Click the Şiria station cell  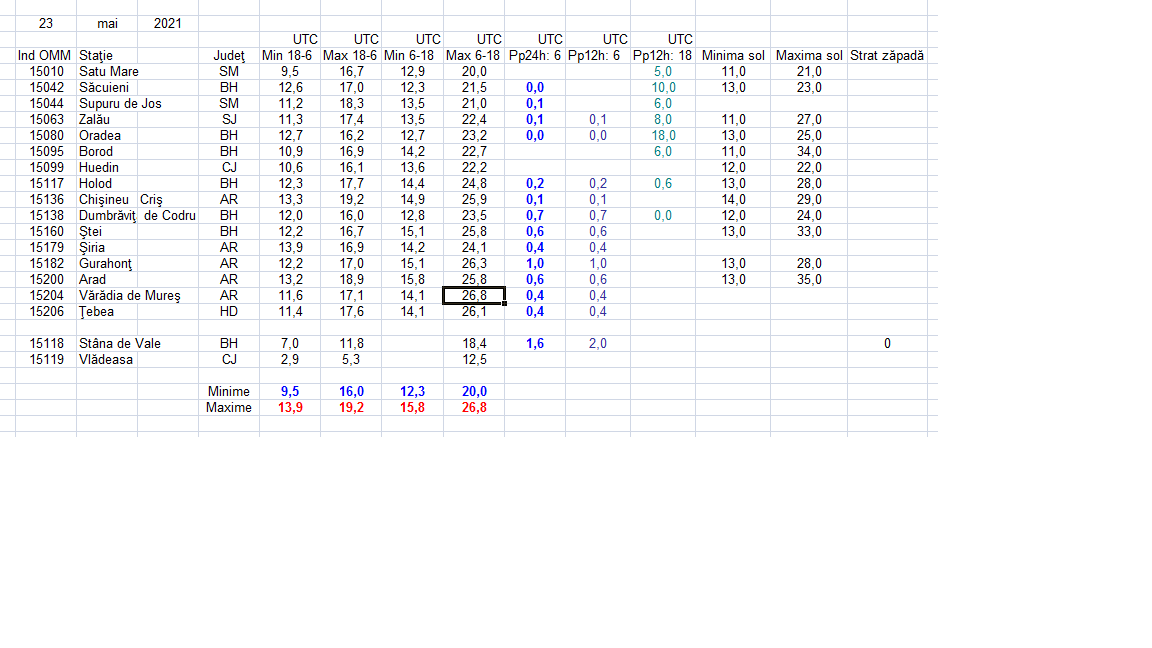click(92, 248)
